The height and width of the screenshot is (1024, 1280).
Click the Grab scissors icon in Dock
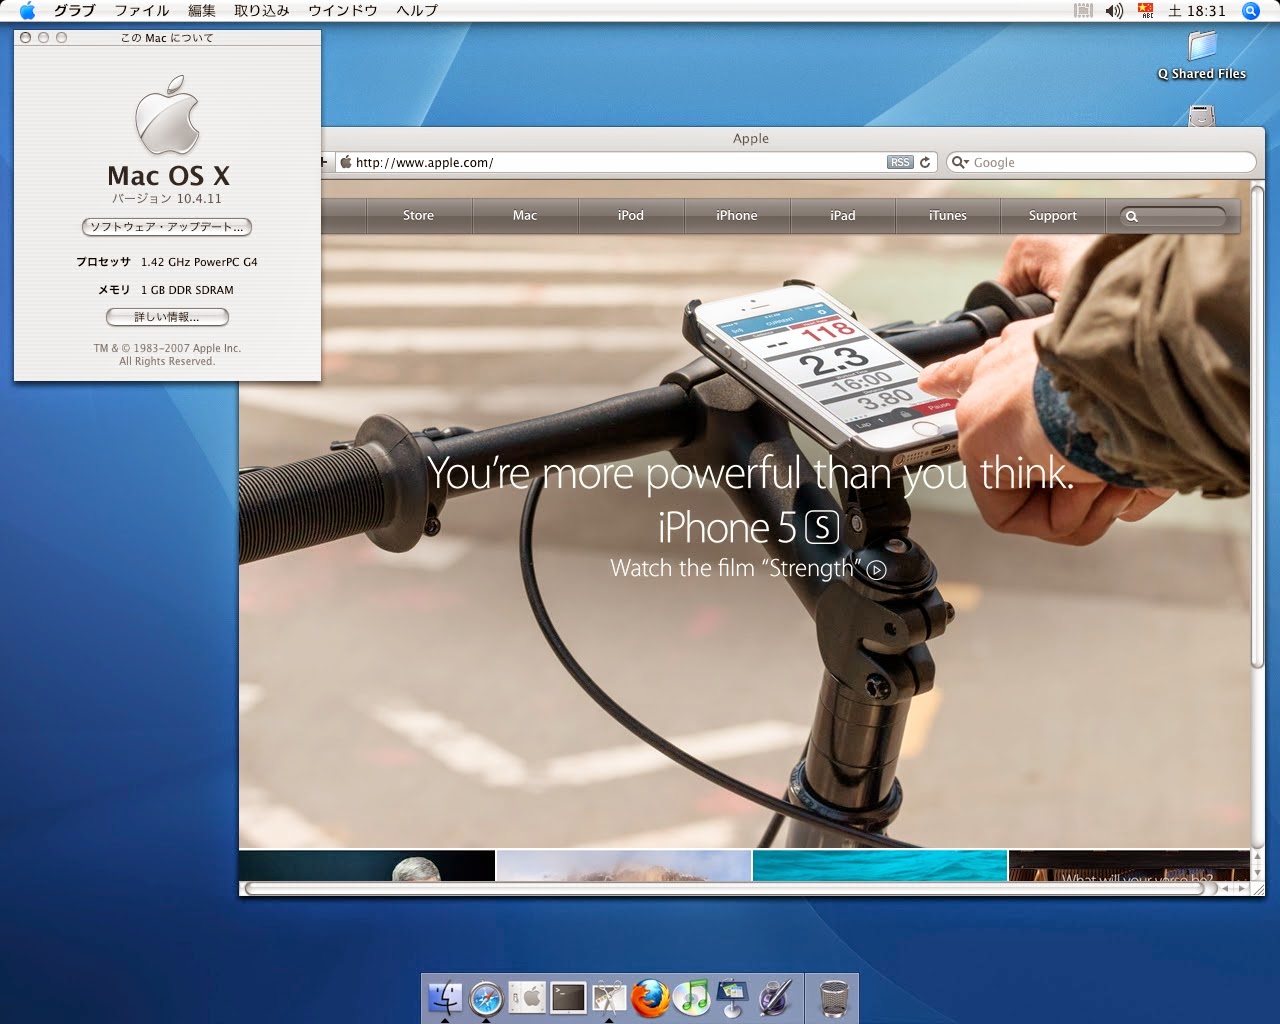[609, 997]
